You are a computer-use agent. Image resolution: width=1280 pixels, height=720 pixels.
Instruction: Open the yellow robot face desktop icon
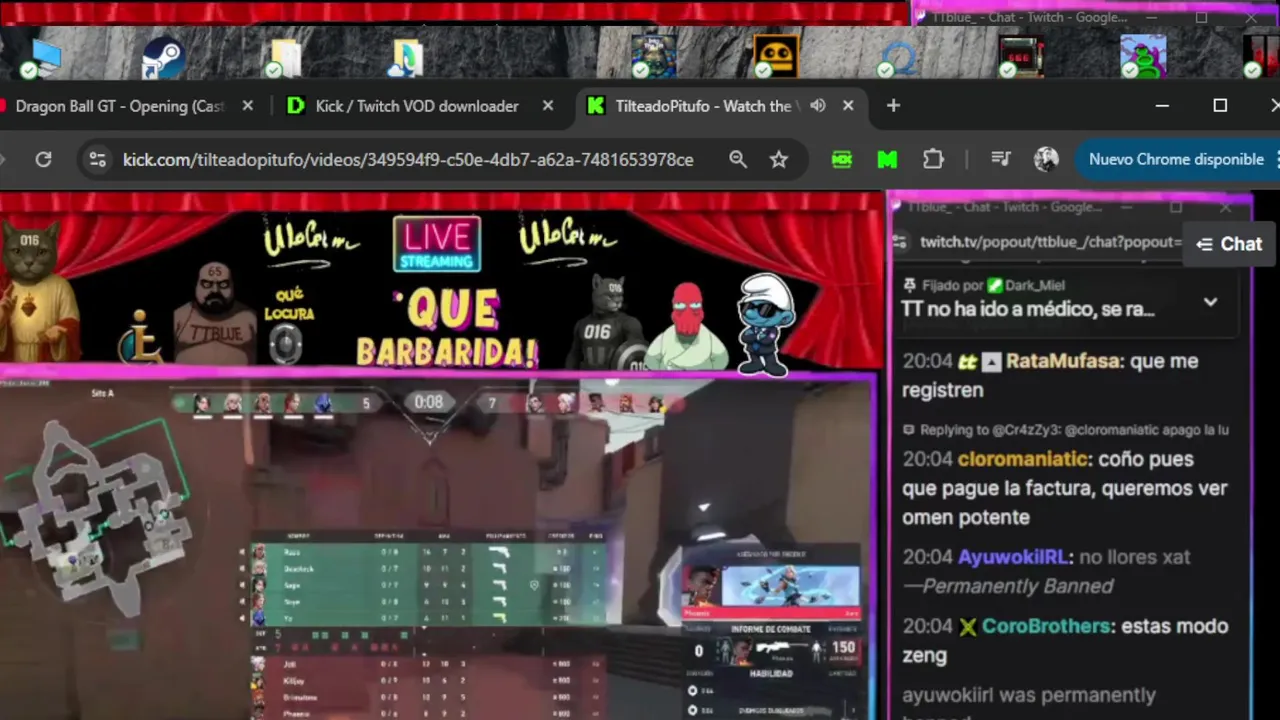coord(776,56)
